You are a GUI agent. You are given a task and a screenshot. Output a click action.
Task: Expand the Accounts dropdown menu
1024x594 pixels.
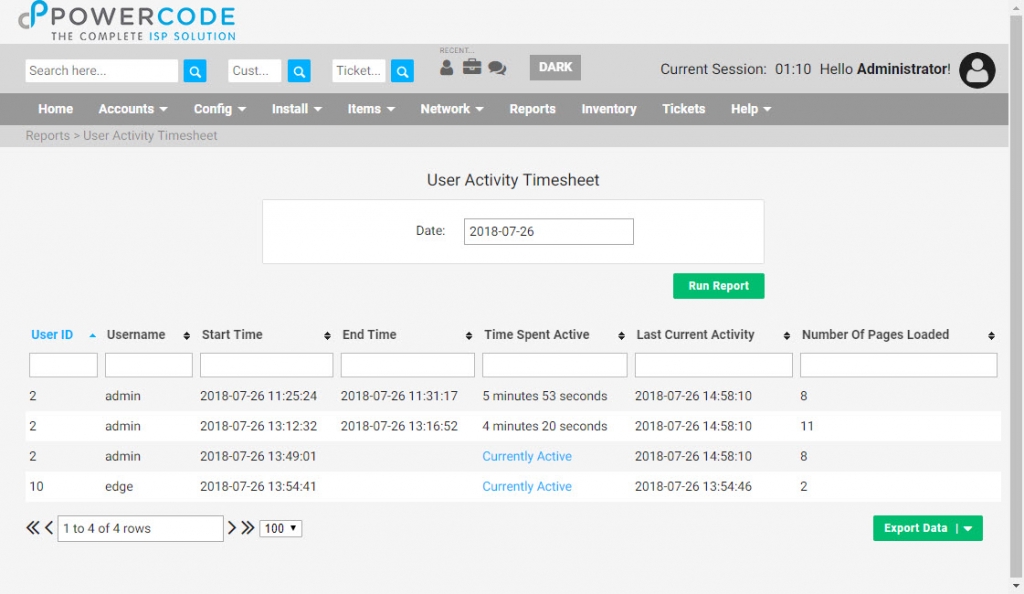tap(132, 109)
